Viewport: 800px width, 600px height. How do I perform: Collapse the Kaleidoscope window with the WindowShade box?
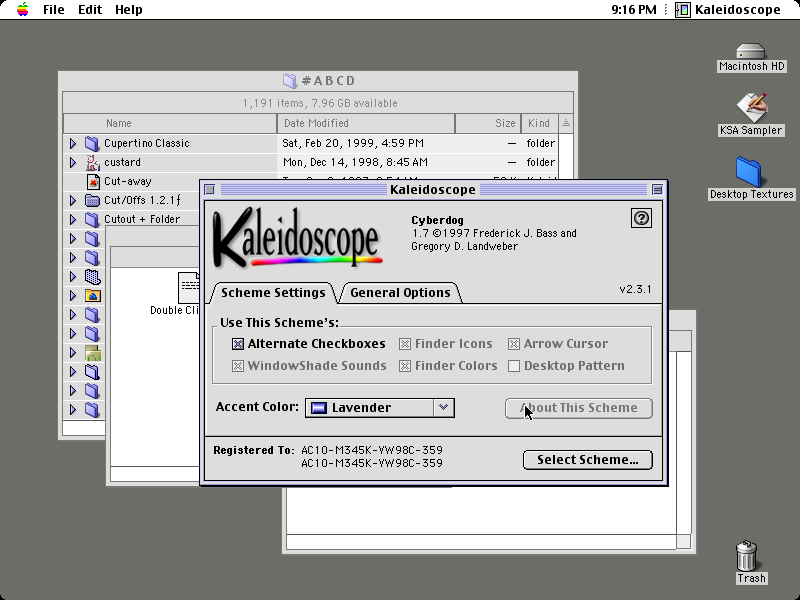pos(657,190)
